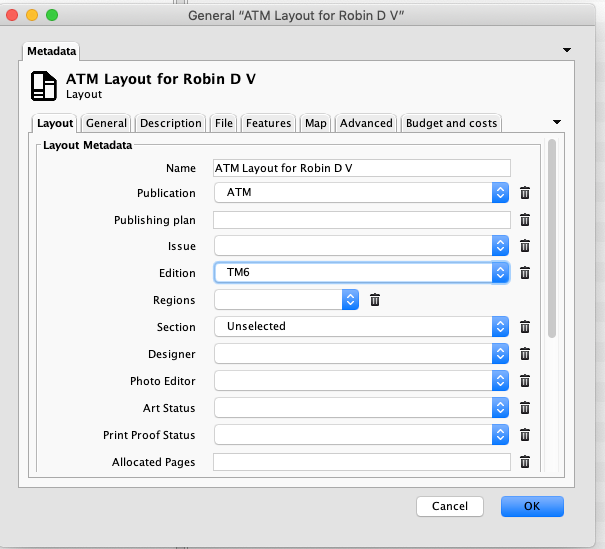Switch to the Advanced tab
Screen dimensions: 605x549
366,123
